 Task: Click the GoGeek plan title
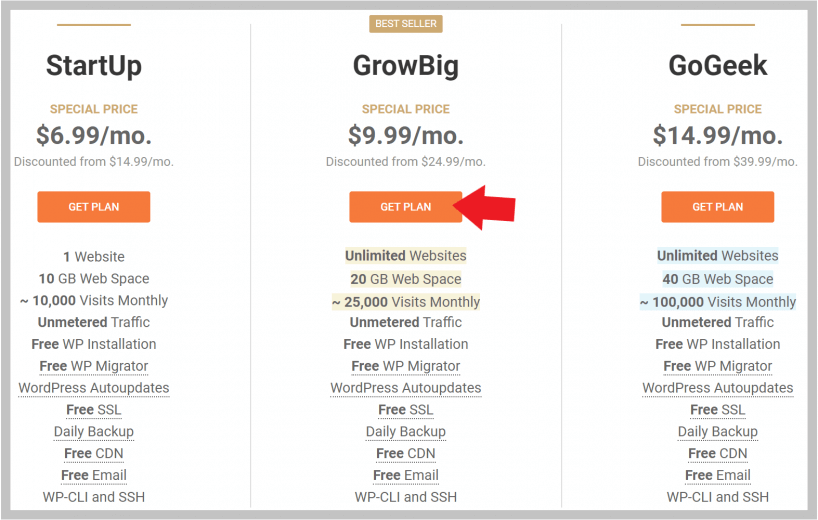pyautogui.click(x=717, y=67)
